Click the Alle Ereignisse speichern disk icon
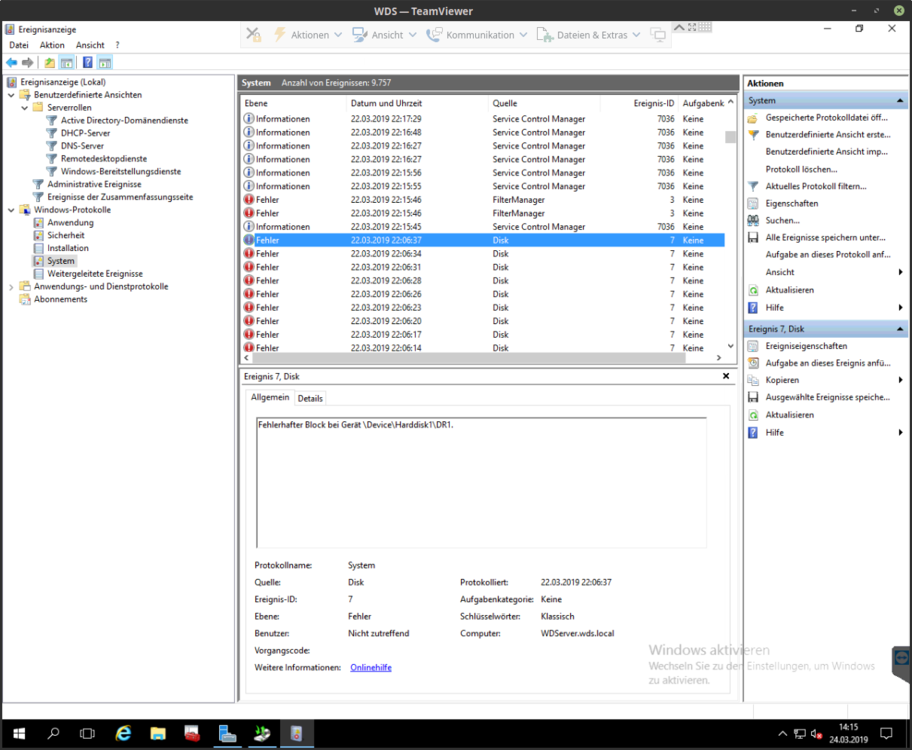Image resolution: width=912 pixels, height=750 pixels. tap(754, 237)
